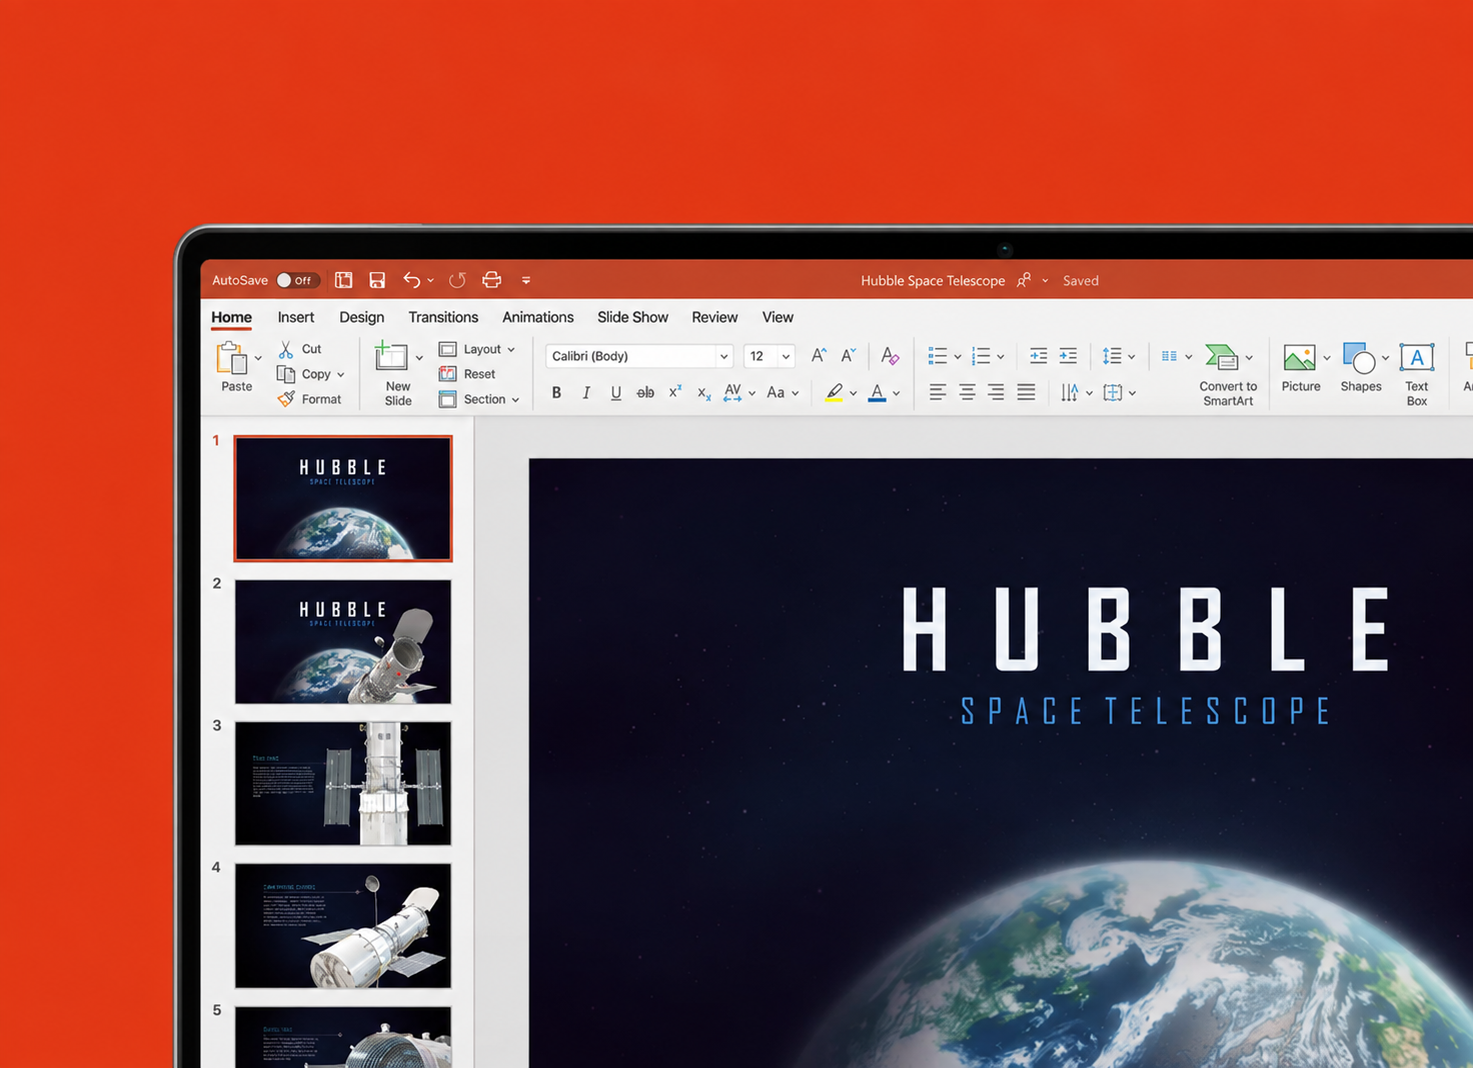The height and width of the screenshot is (1068, 1473).
Task: Switch to the Transitions tab
Action: pos(443,317)
